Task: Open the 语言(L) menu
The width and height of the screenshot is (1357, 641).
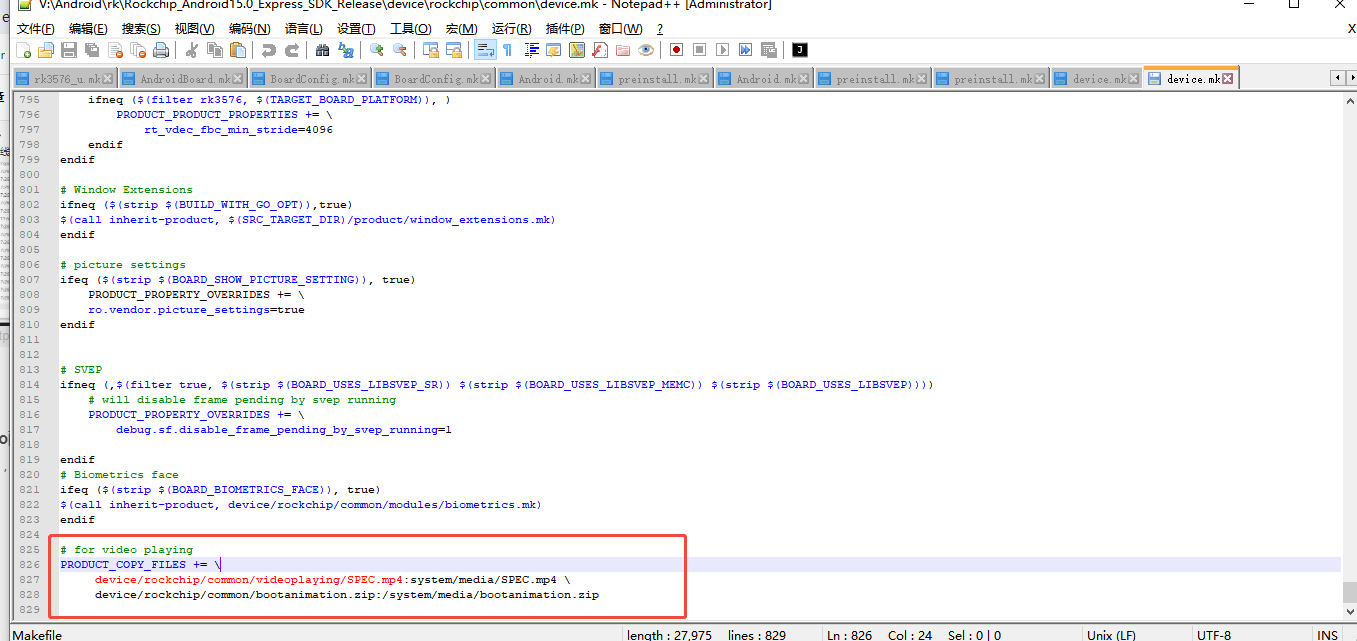Action: pyautogui.click(x=303, y=29)
